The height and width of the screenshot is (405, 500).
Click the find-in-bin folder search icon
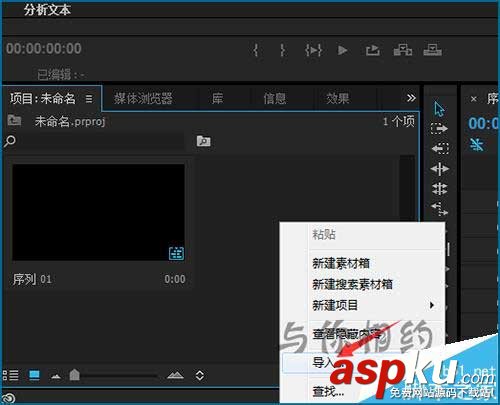[x=204, y=141]
